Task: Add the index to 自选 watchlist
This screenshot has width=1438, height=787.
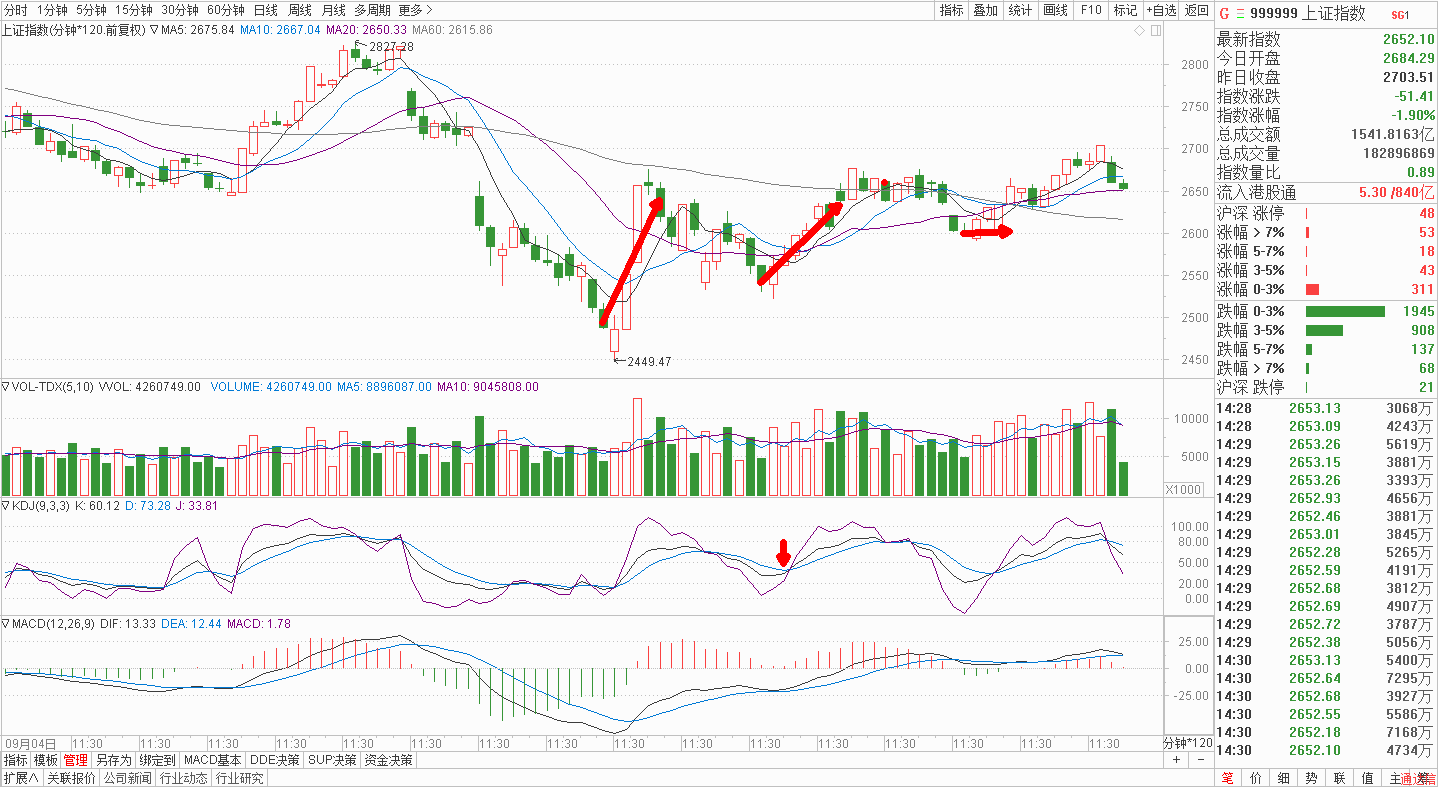Action: 1160,10
